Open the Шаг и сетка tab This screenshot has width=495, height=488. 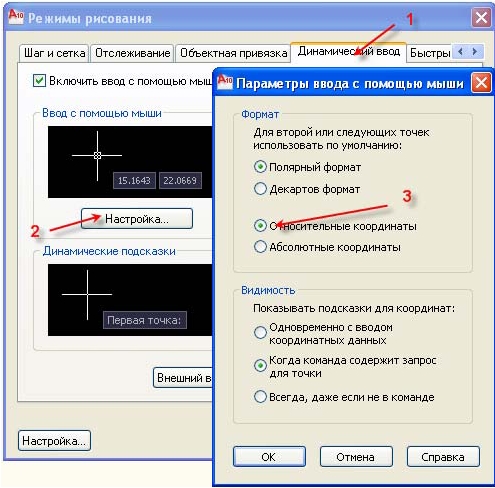[x=54, y=53]
